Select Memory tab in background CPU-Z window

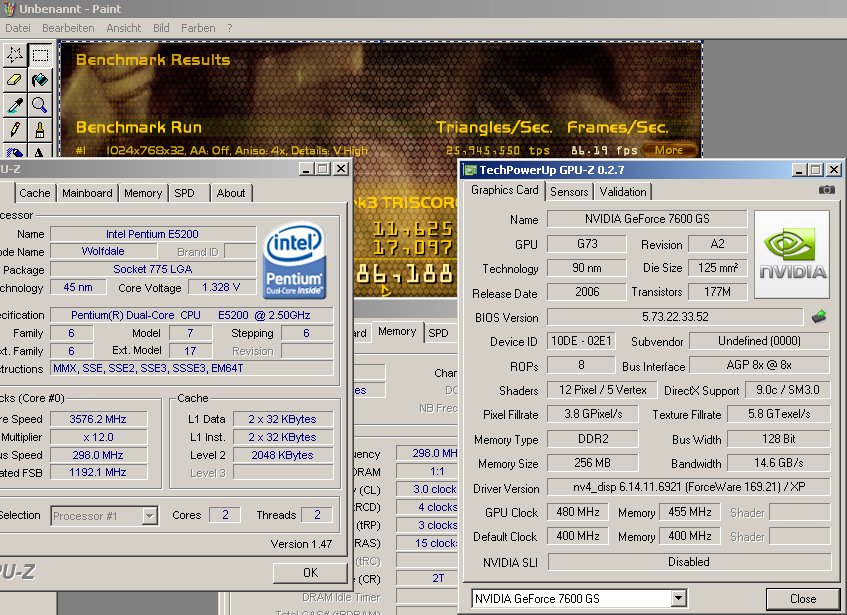397,332
